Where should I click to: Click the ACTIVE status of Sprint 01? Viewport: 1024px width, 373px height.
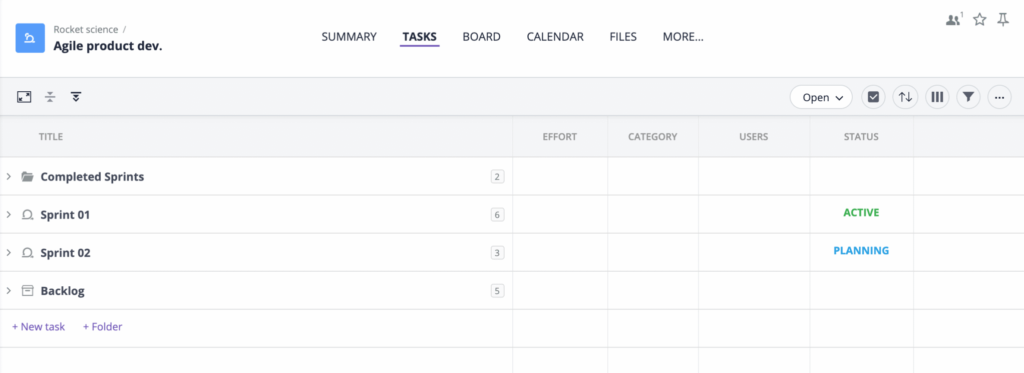point(861,212)
